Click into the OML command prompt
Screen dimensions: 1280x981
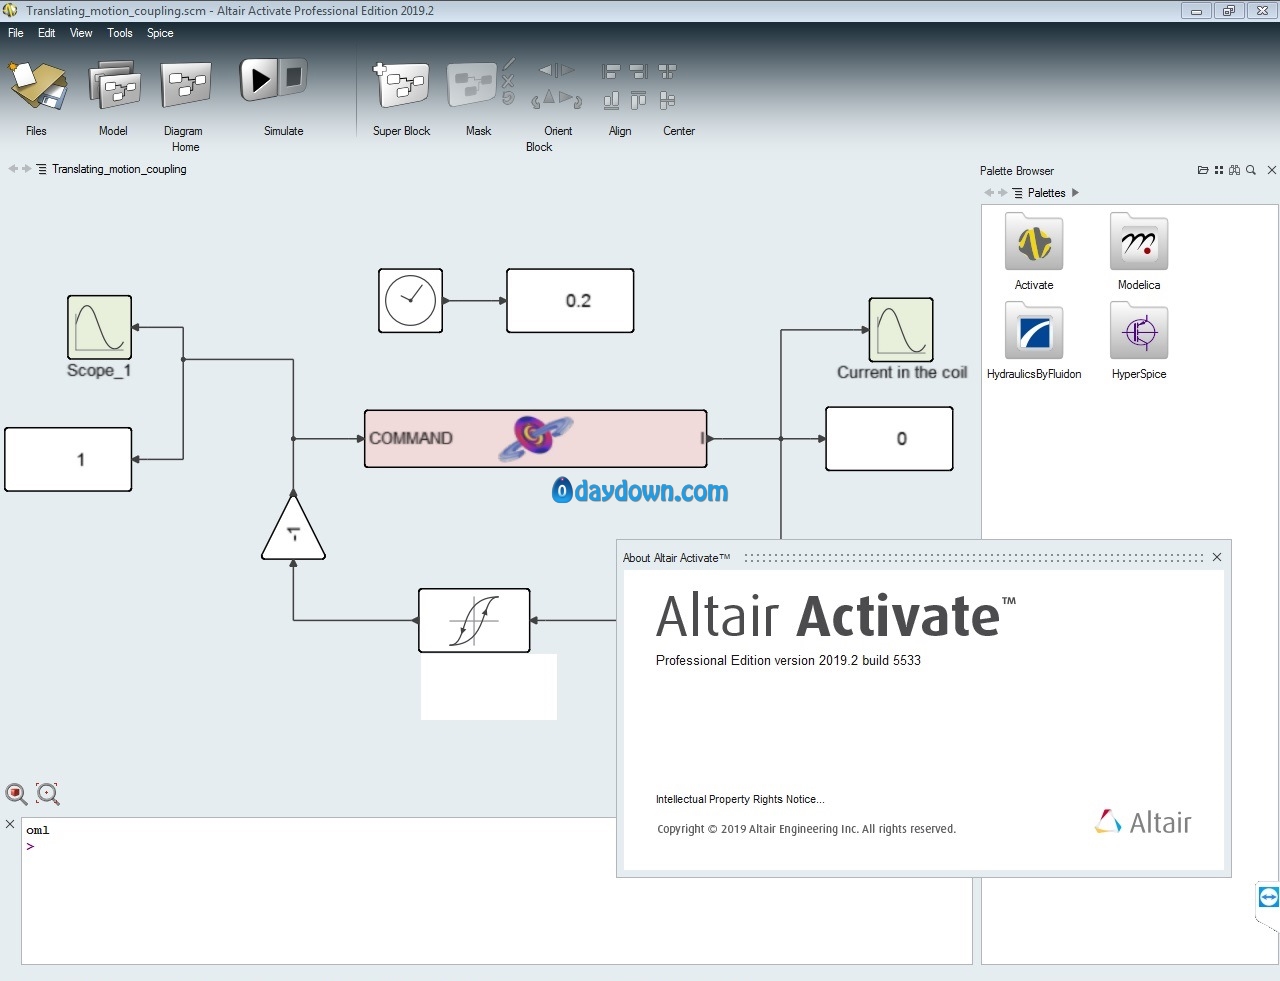coord(496,846)
